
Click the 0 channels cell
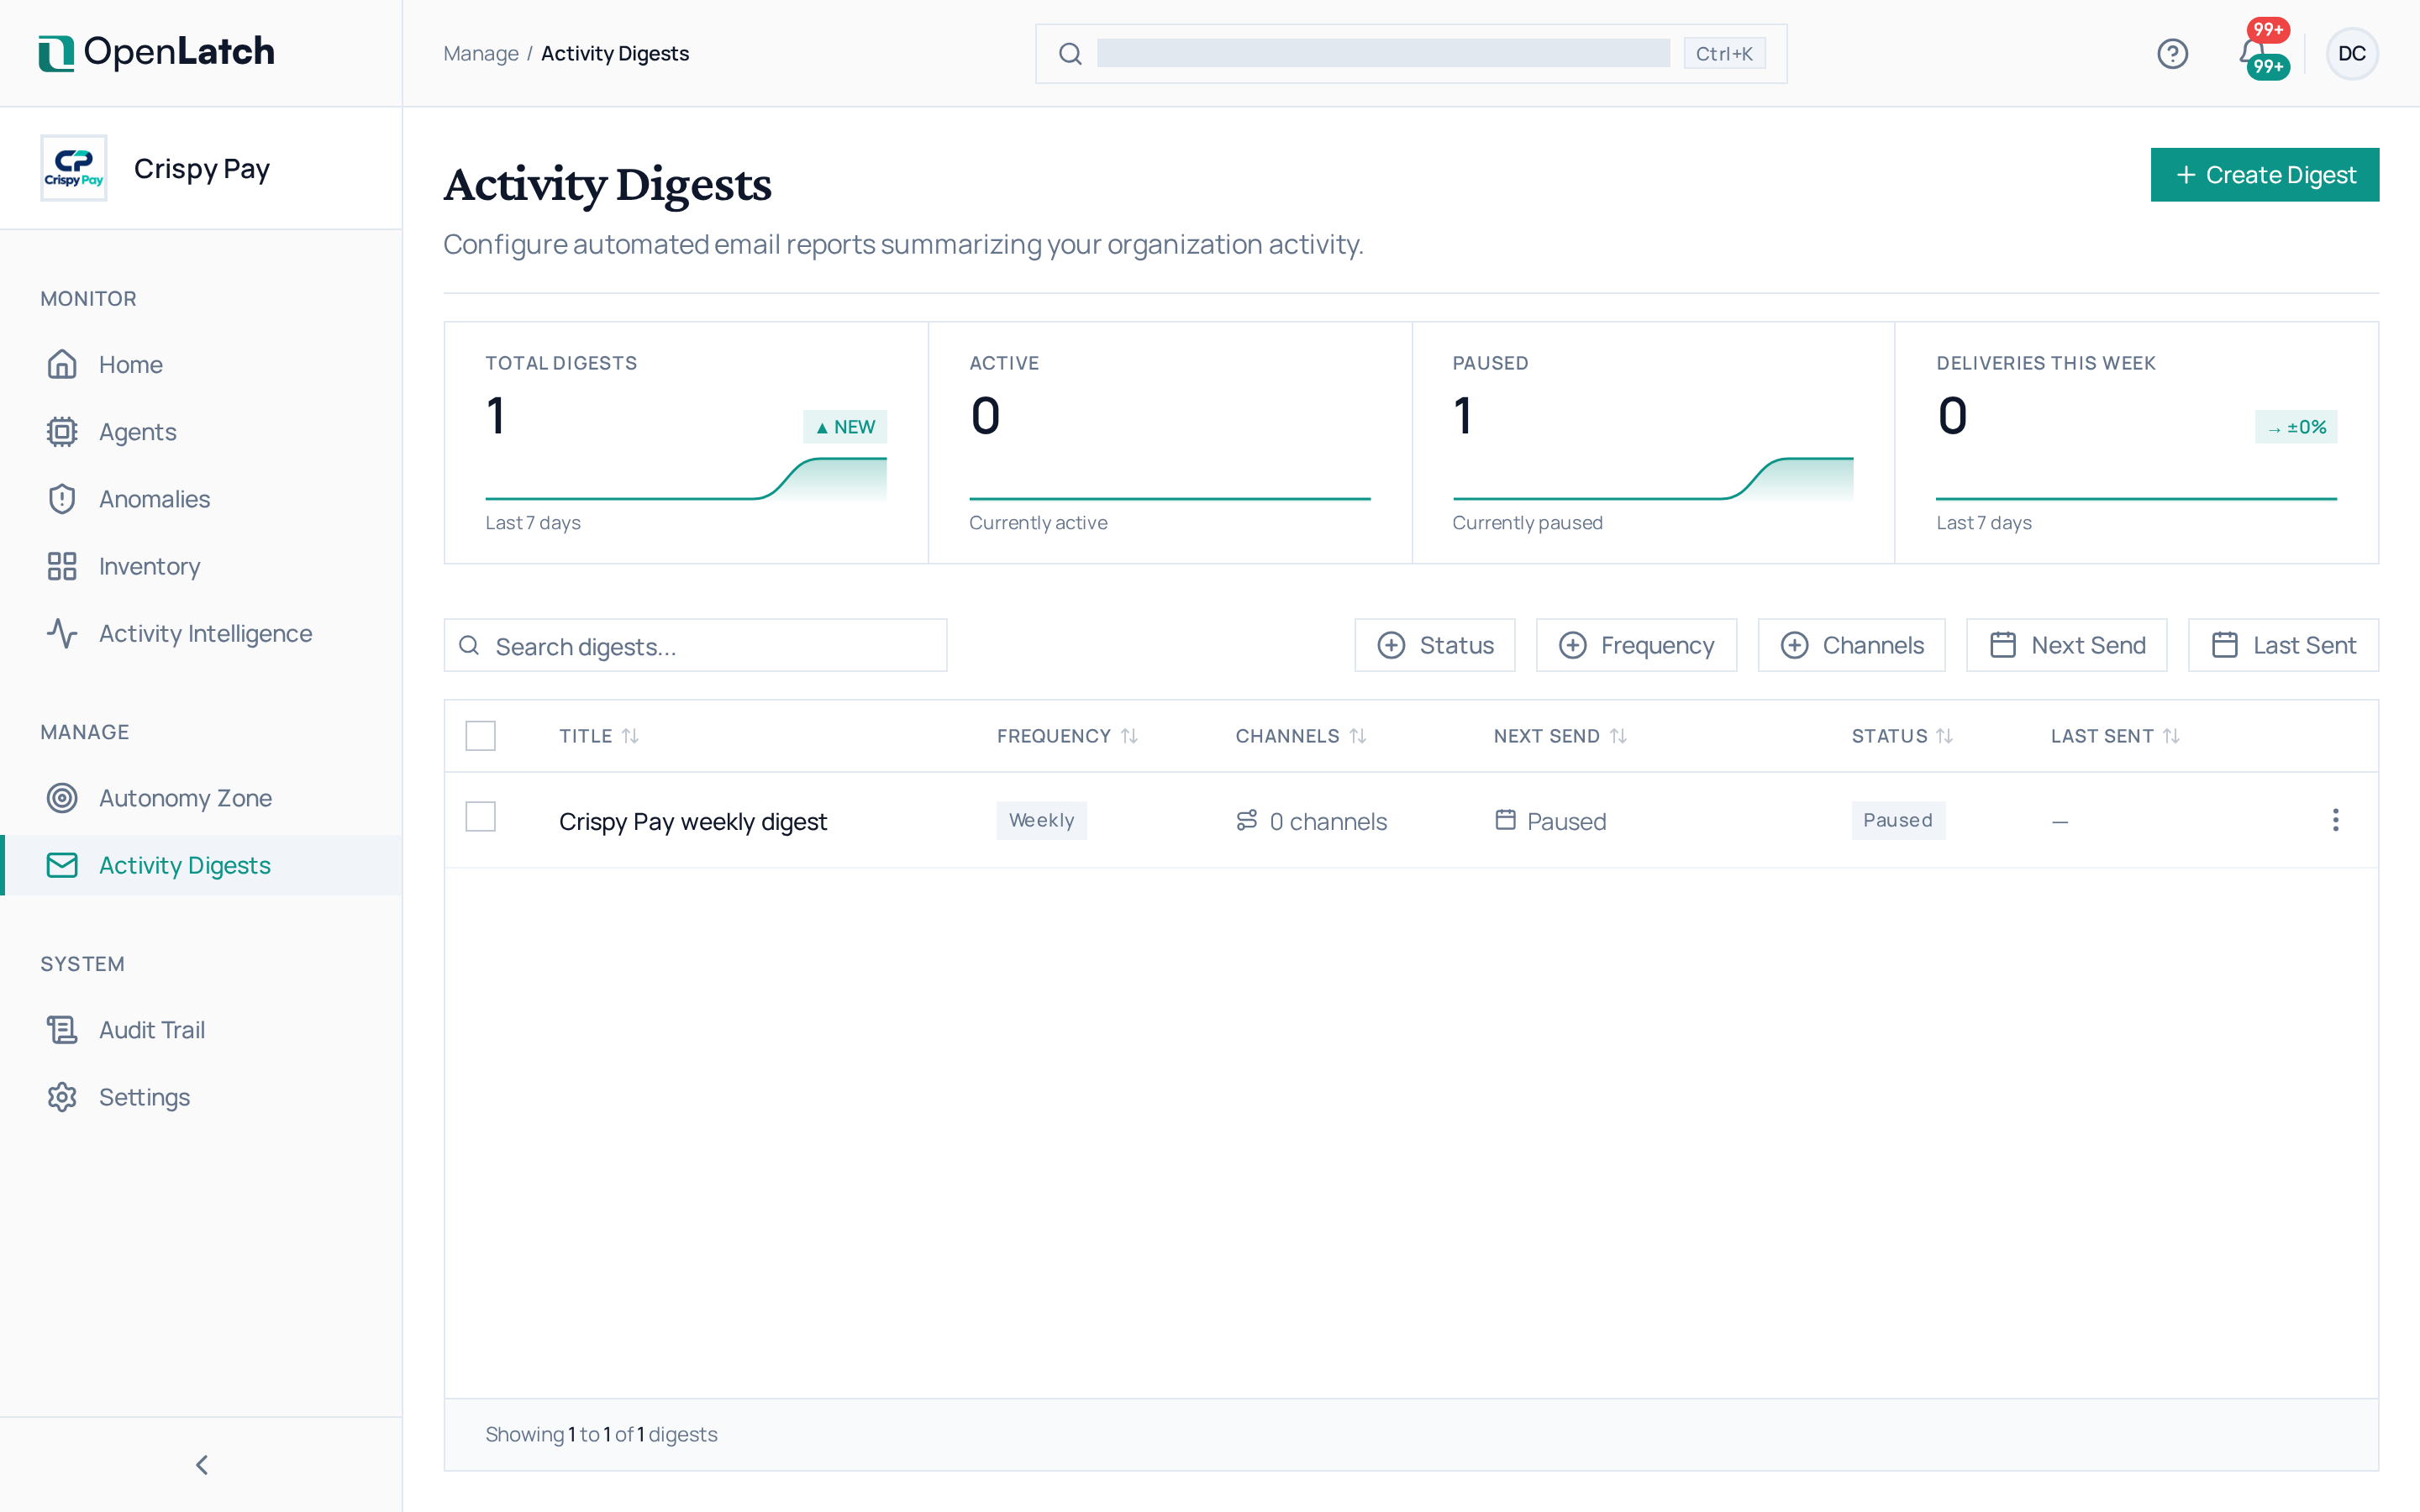click(1311, 821)
